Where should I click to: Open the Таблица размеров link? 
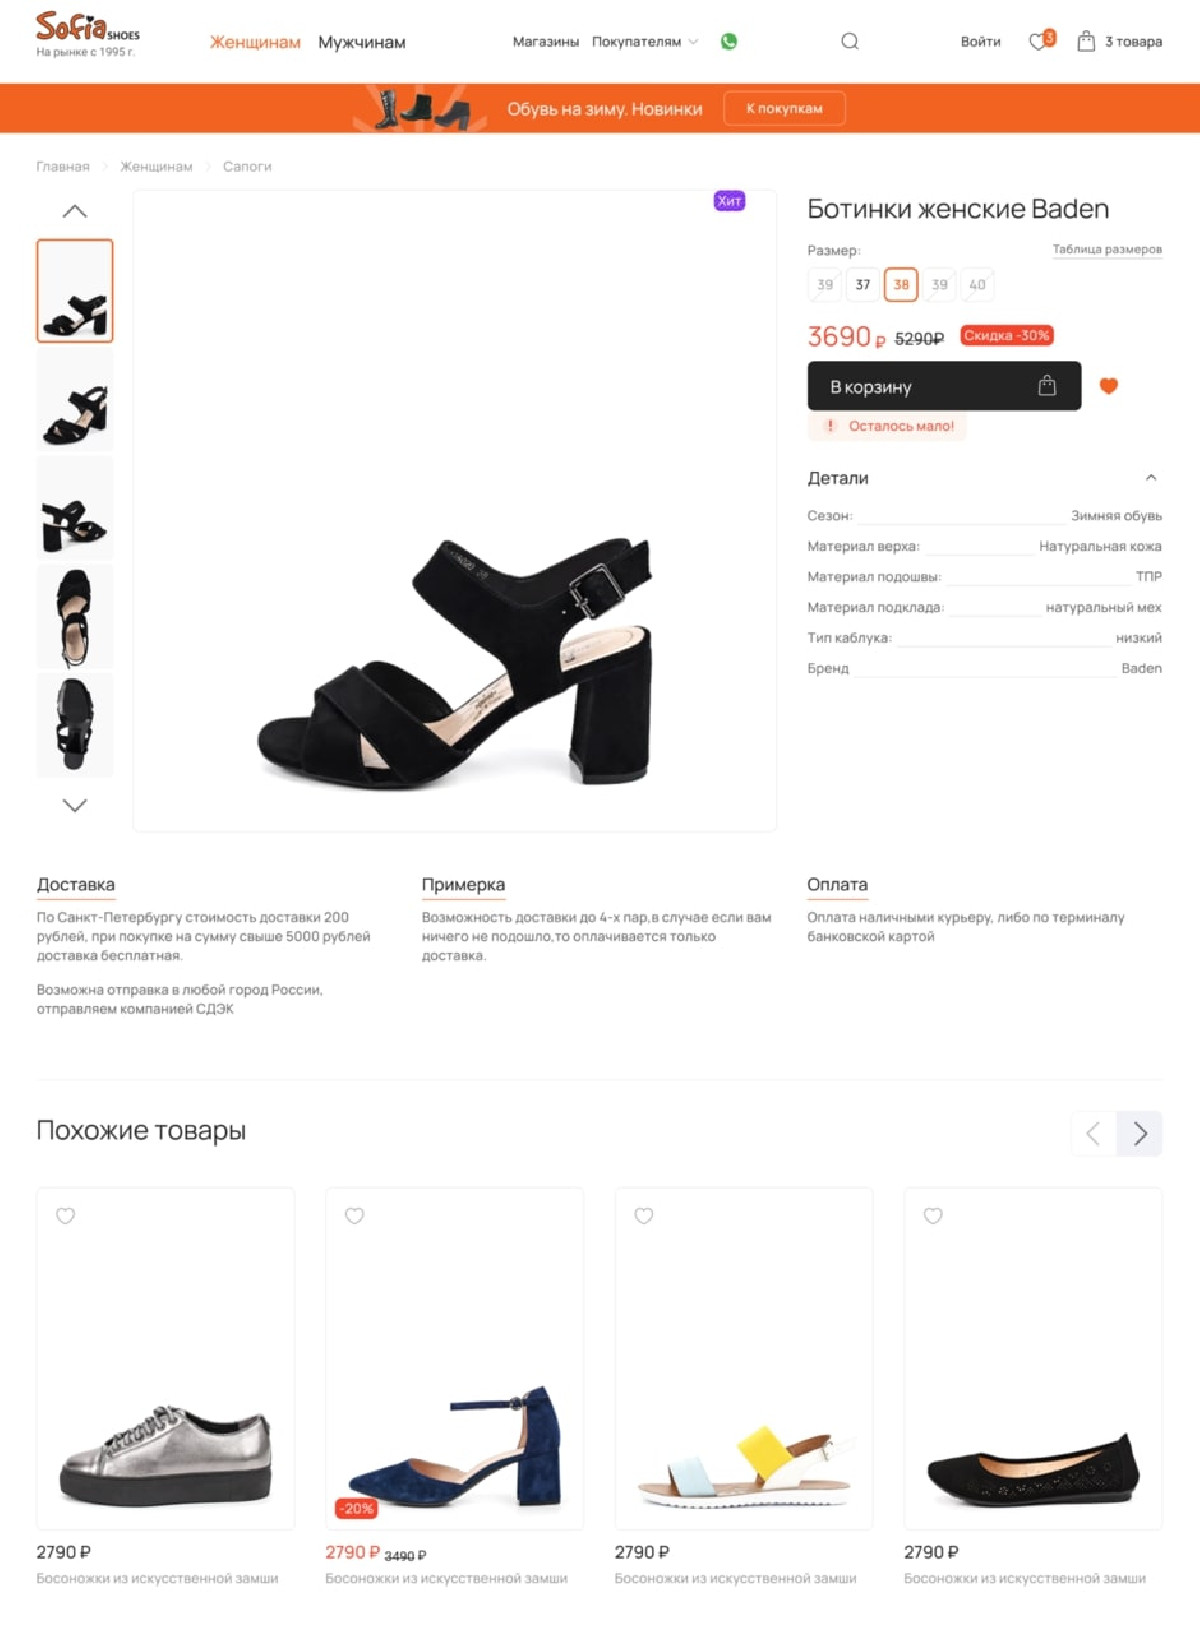click(x=1107, y=249)
